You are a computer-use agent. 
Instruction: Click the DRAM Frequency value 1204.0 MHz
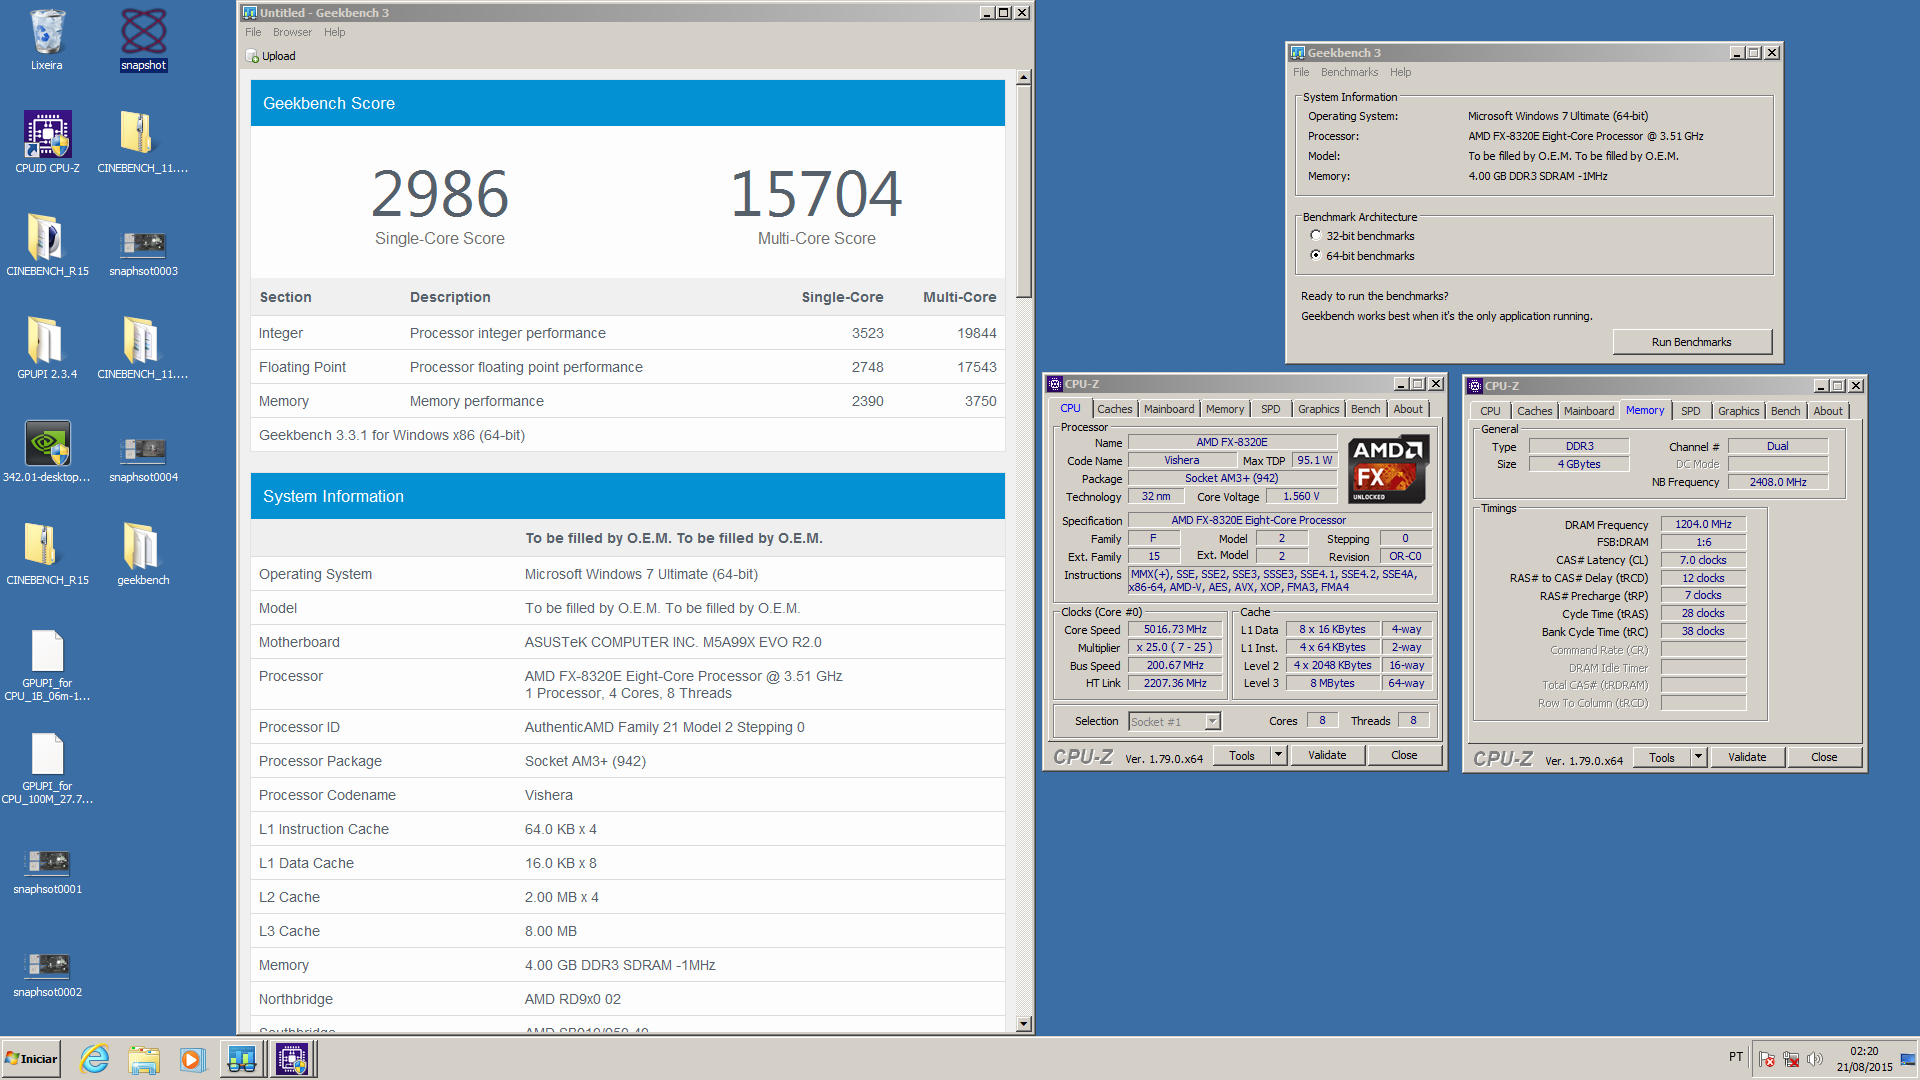point(1703,525)
